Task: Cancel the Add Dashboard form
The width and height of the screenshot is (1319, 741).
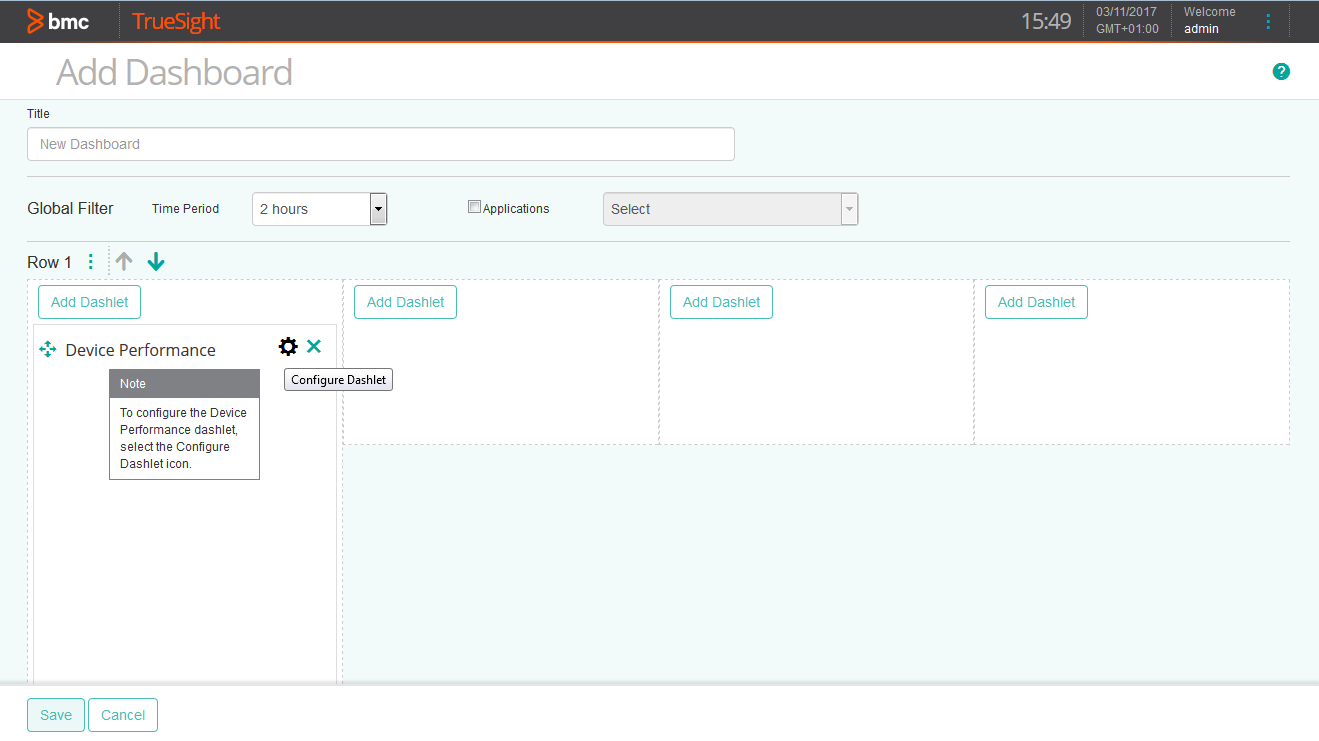Action: click(122, 714)
